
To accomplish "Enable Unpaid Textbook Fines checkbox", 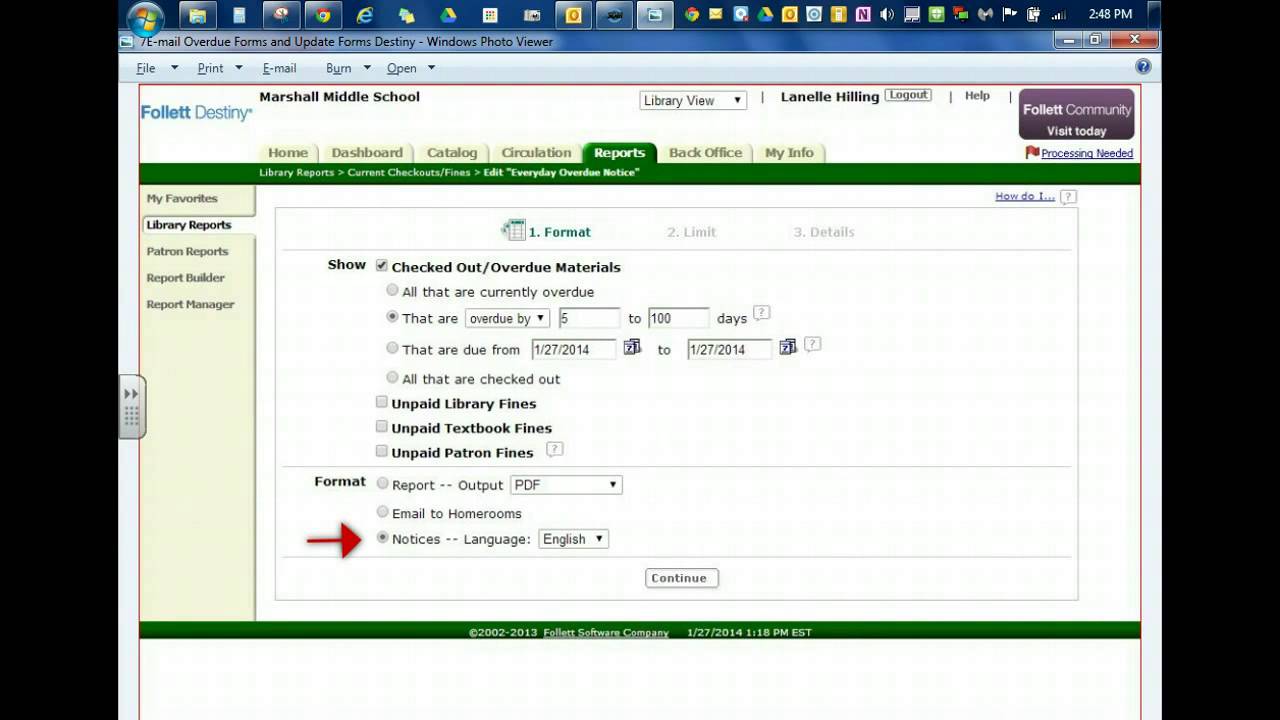I will pyautogui.click(x=381, y=427).
